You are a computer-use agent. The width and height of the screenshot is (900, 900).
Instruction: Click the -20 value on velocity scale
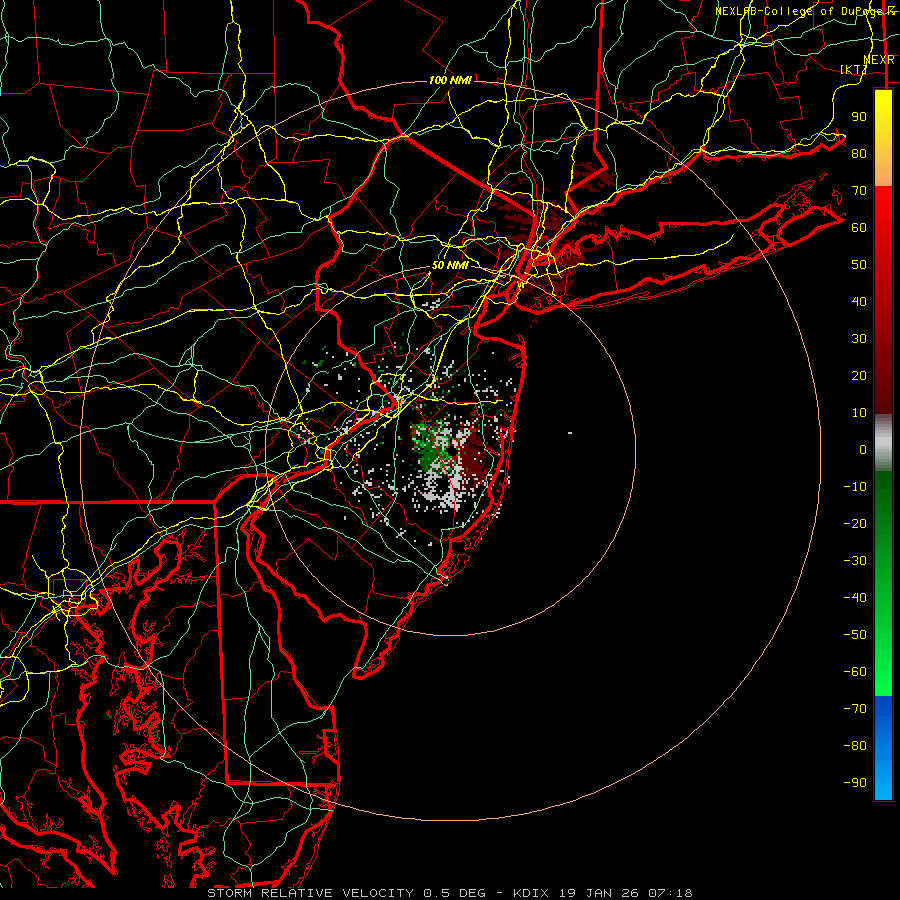(x=855, y=524)
